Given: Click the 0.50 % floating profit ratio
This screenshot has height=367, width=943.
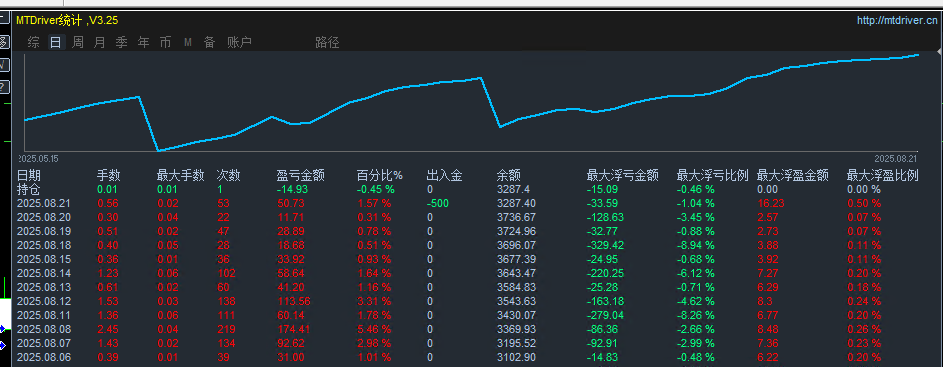Looking at the screenshot, I should click(x=864, y=204).
